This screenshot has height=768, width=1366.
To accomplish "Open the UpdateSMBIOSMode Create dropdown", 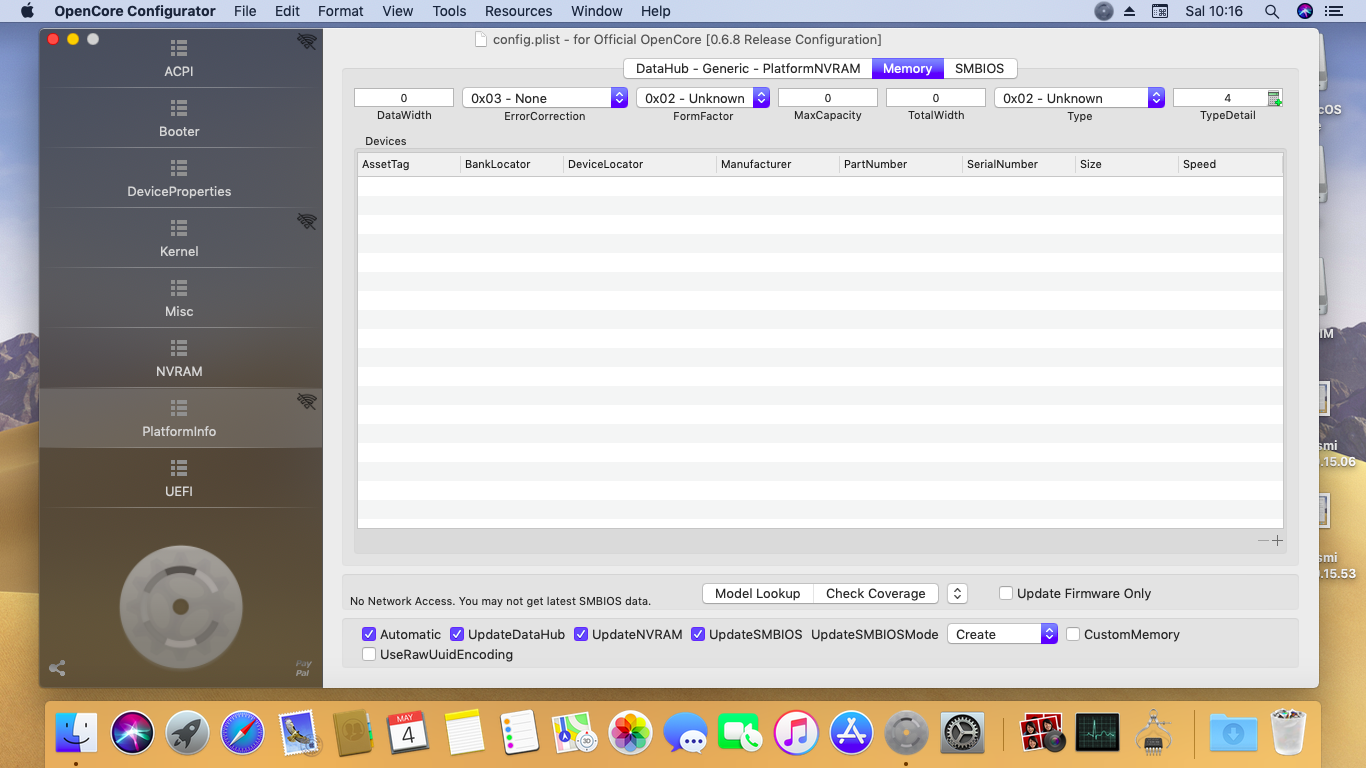I will point(1002,634).
